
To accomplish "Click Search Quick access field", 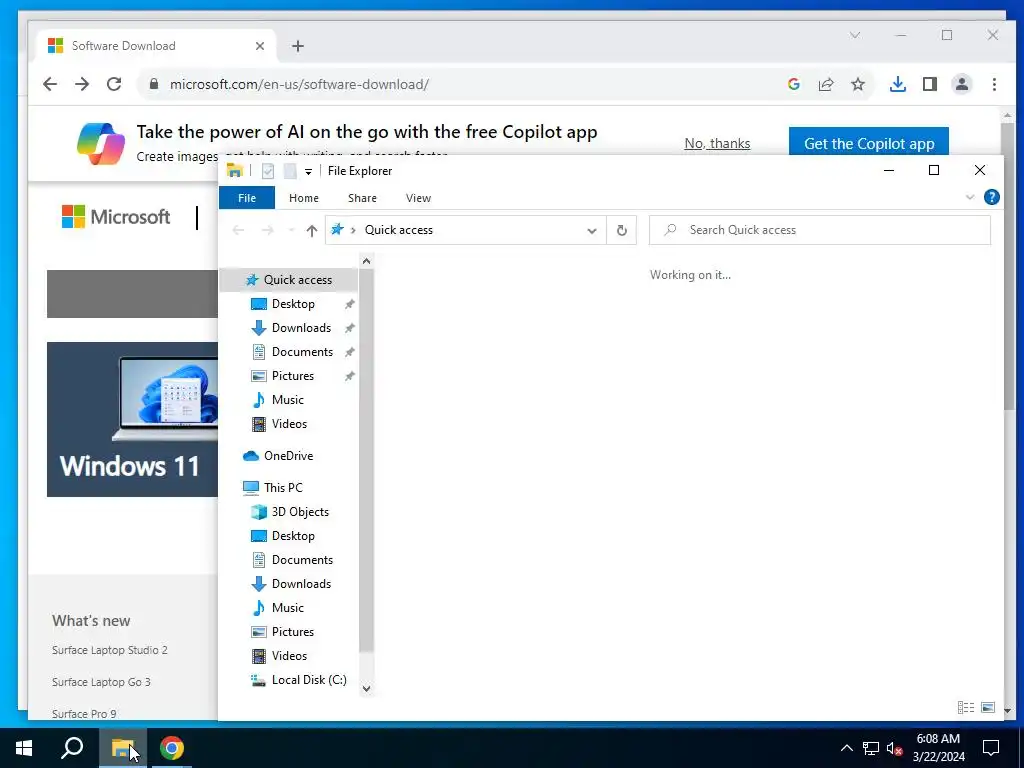I will [x=820, y=230].
